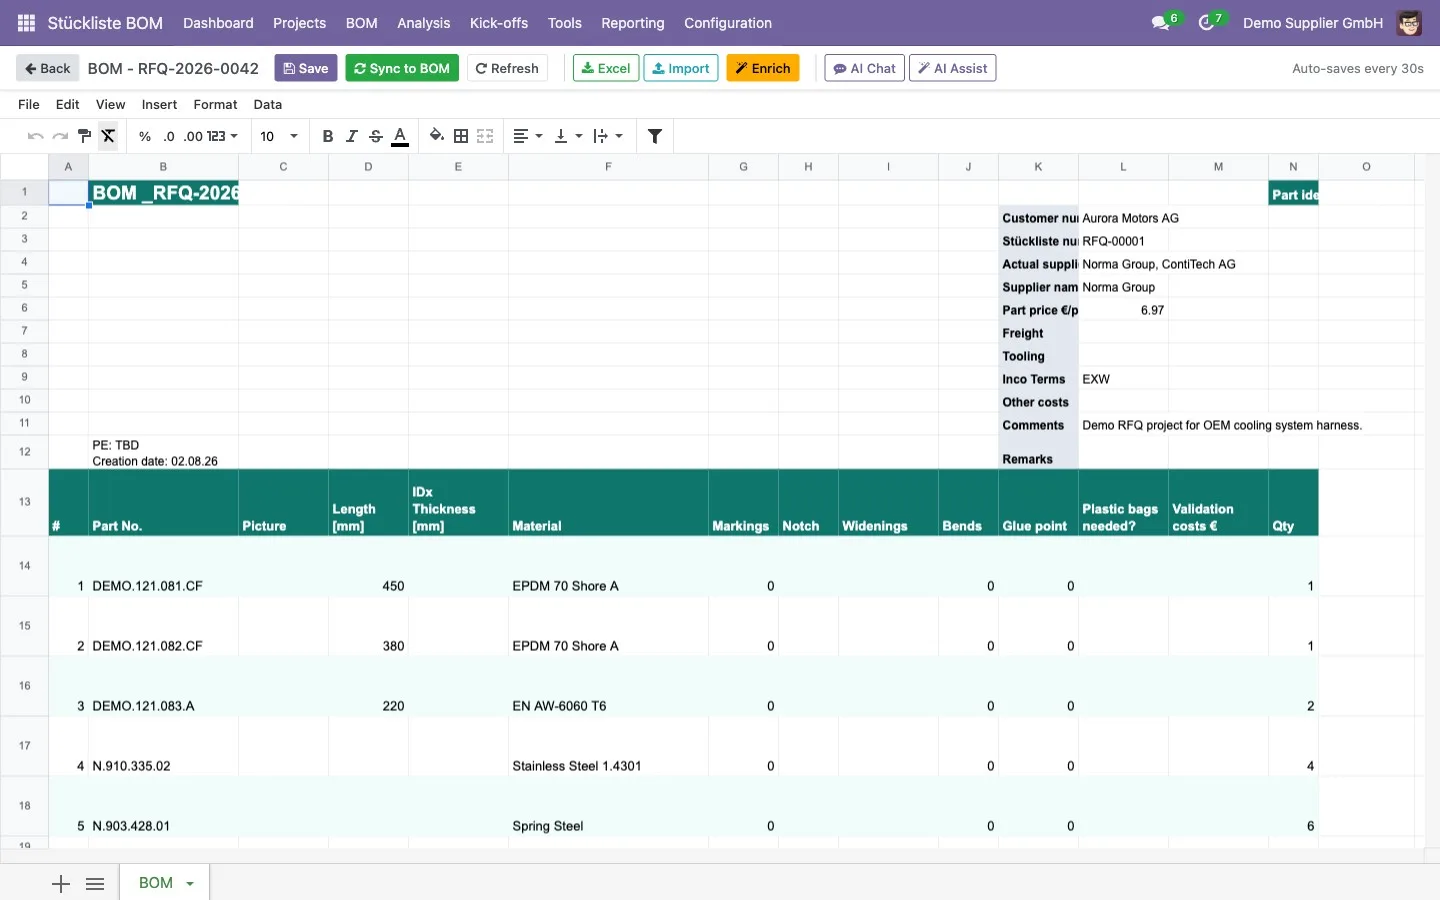
Task: Click the merge cells icon
Action: [485, 136]
